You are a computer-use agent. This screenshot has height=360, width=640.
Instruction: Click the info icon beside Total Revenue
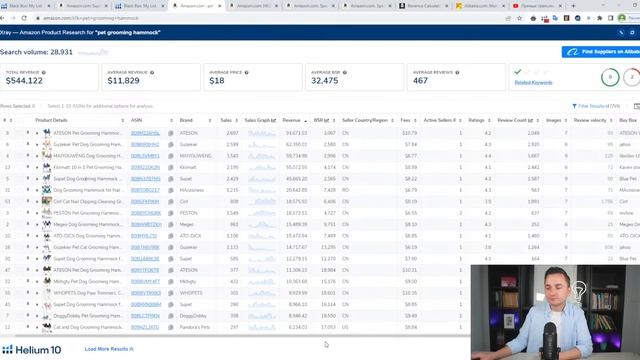(44, 72)
